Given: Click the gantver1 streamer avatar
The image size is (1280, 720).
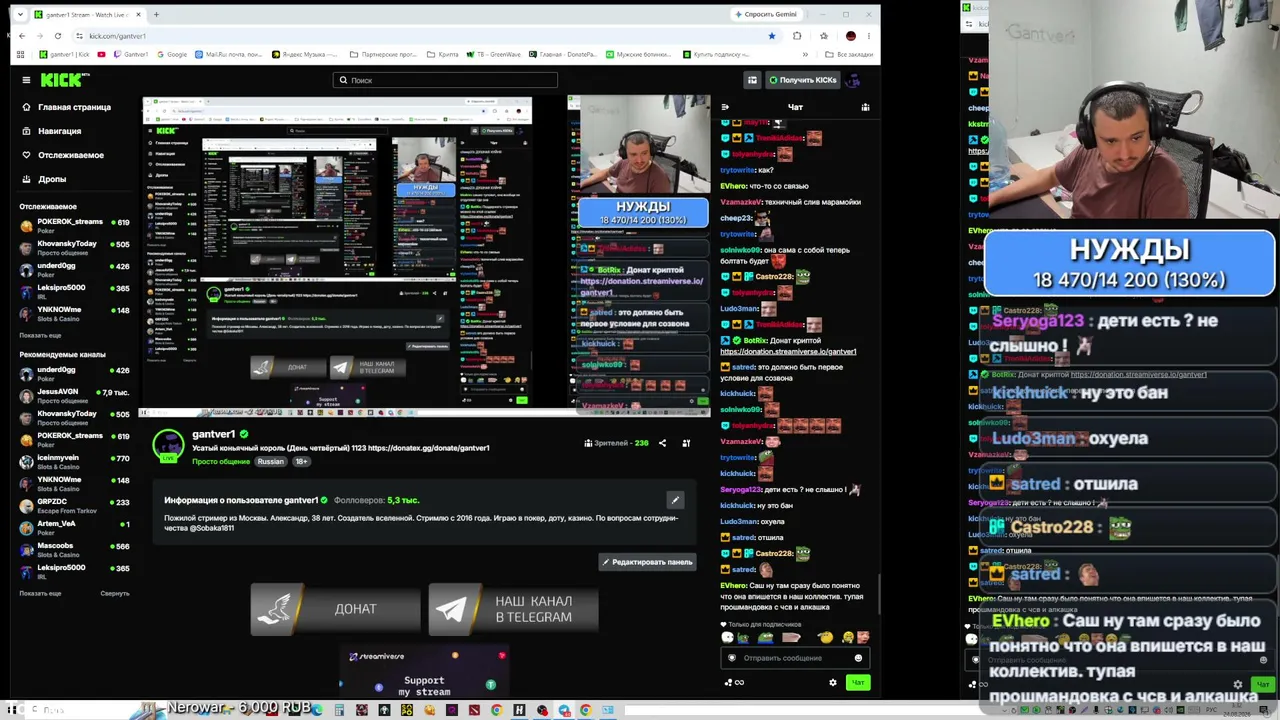Looking at the screenshot, I should (x=168, y=445).
